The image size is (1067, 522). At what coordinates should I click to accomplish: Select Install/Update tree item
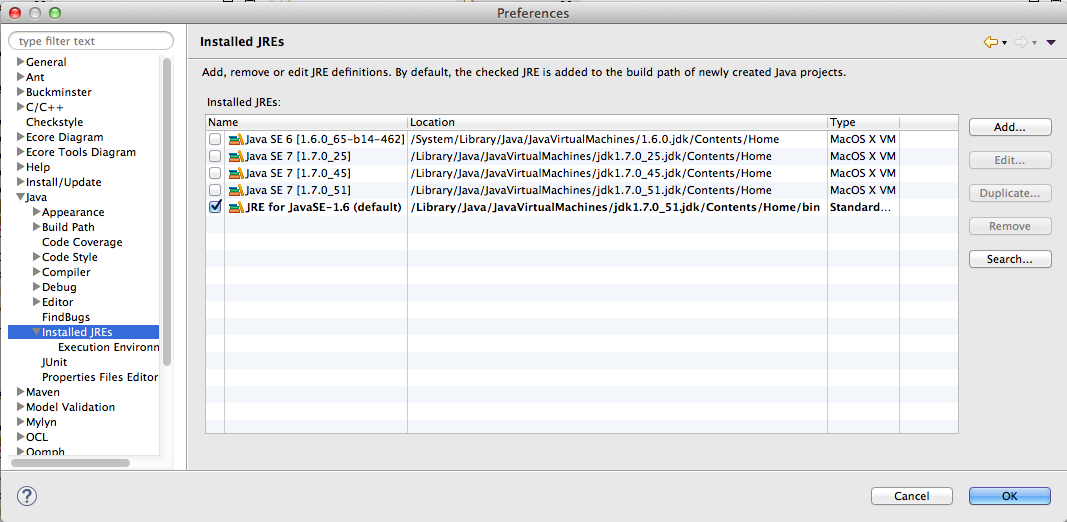(x=64, y=182)
